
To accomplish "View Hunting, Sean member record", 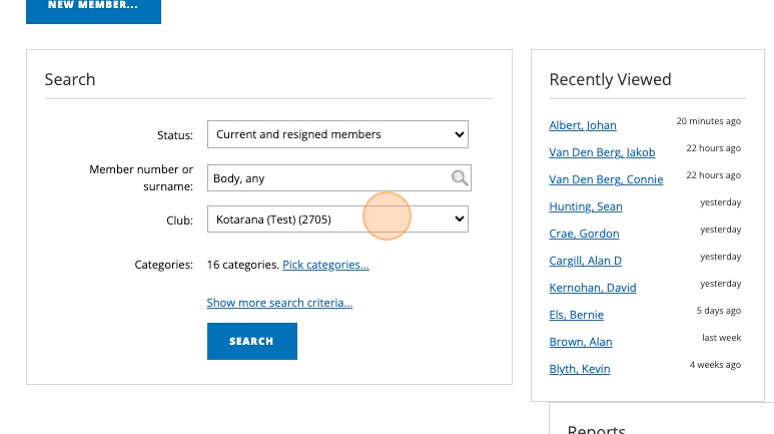I will click(x=585, y=207).
